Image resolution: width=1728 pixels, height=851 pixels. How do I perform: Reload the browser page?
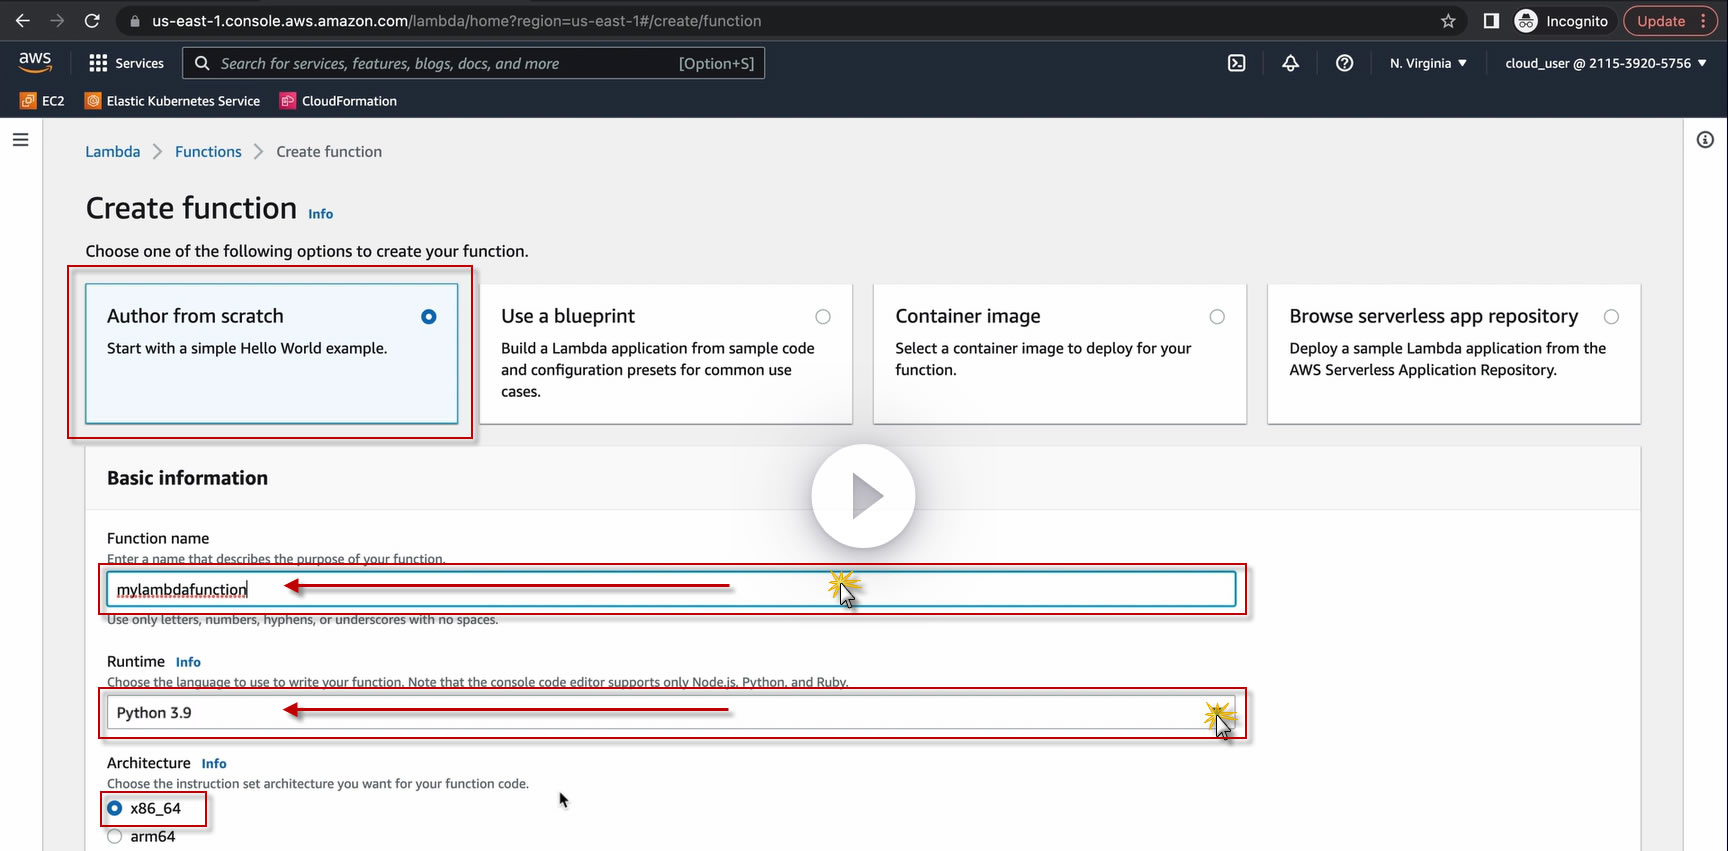pyautogui.click(x=92, y=21)
